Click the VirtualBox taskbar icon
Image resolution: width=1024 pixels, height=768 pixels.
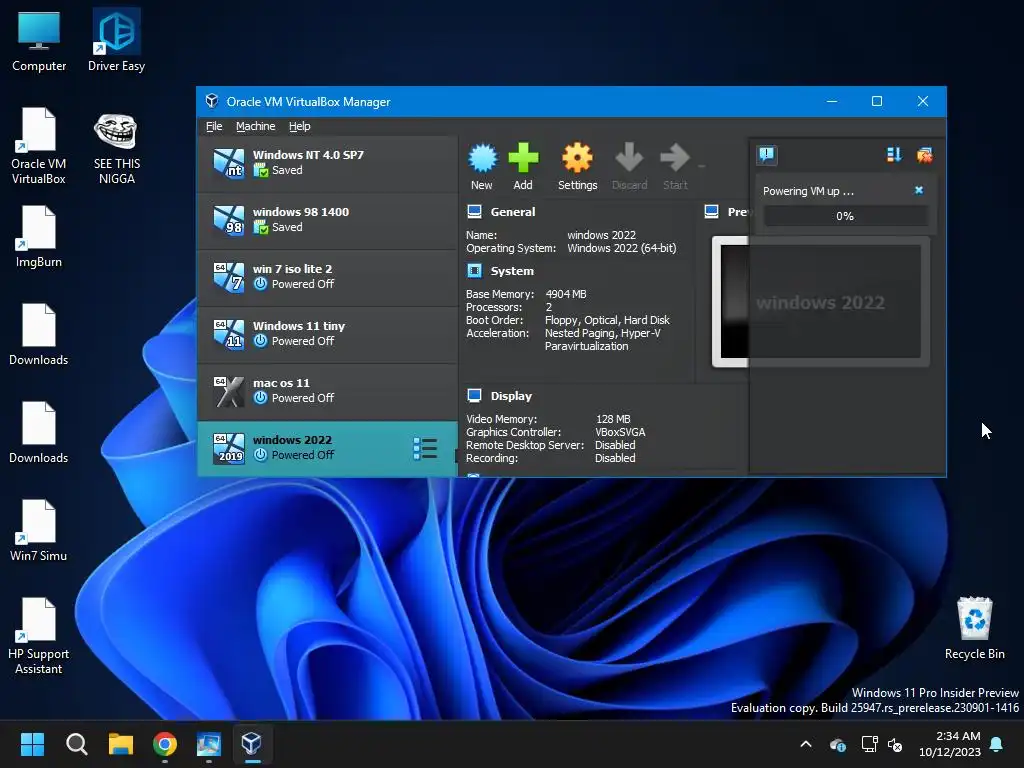pyautogui.click(x=252, y=744)
